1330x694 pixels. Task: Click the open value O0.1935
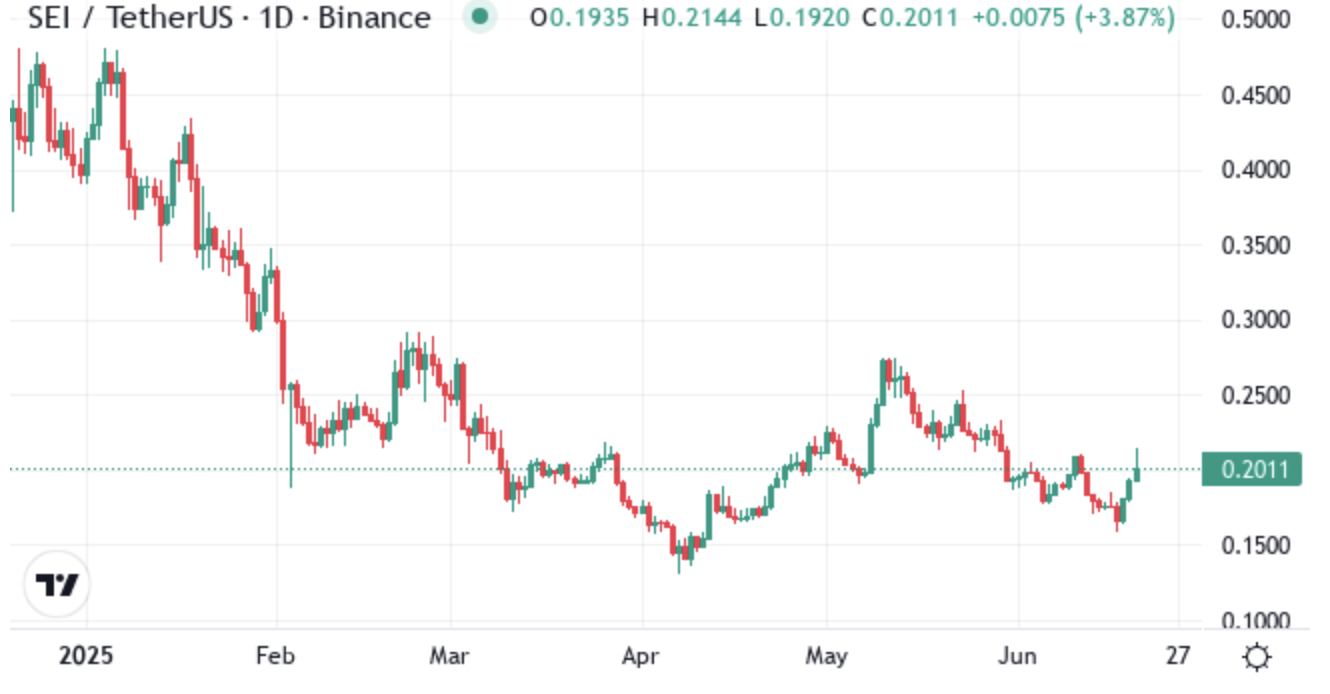click(580, 17)
